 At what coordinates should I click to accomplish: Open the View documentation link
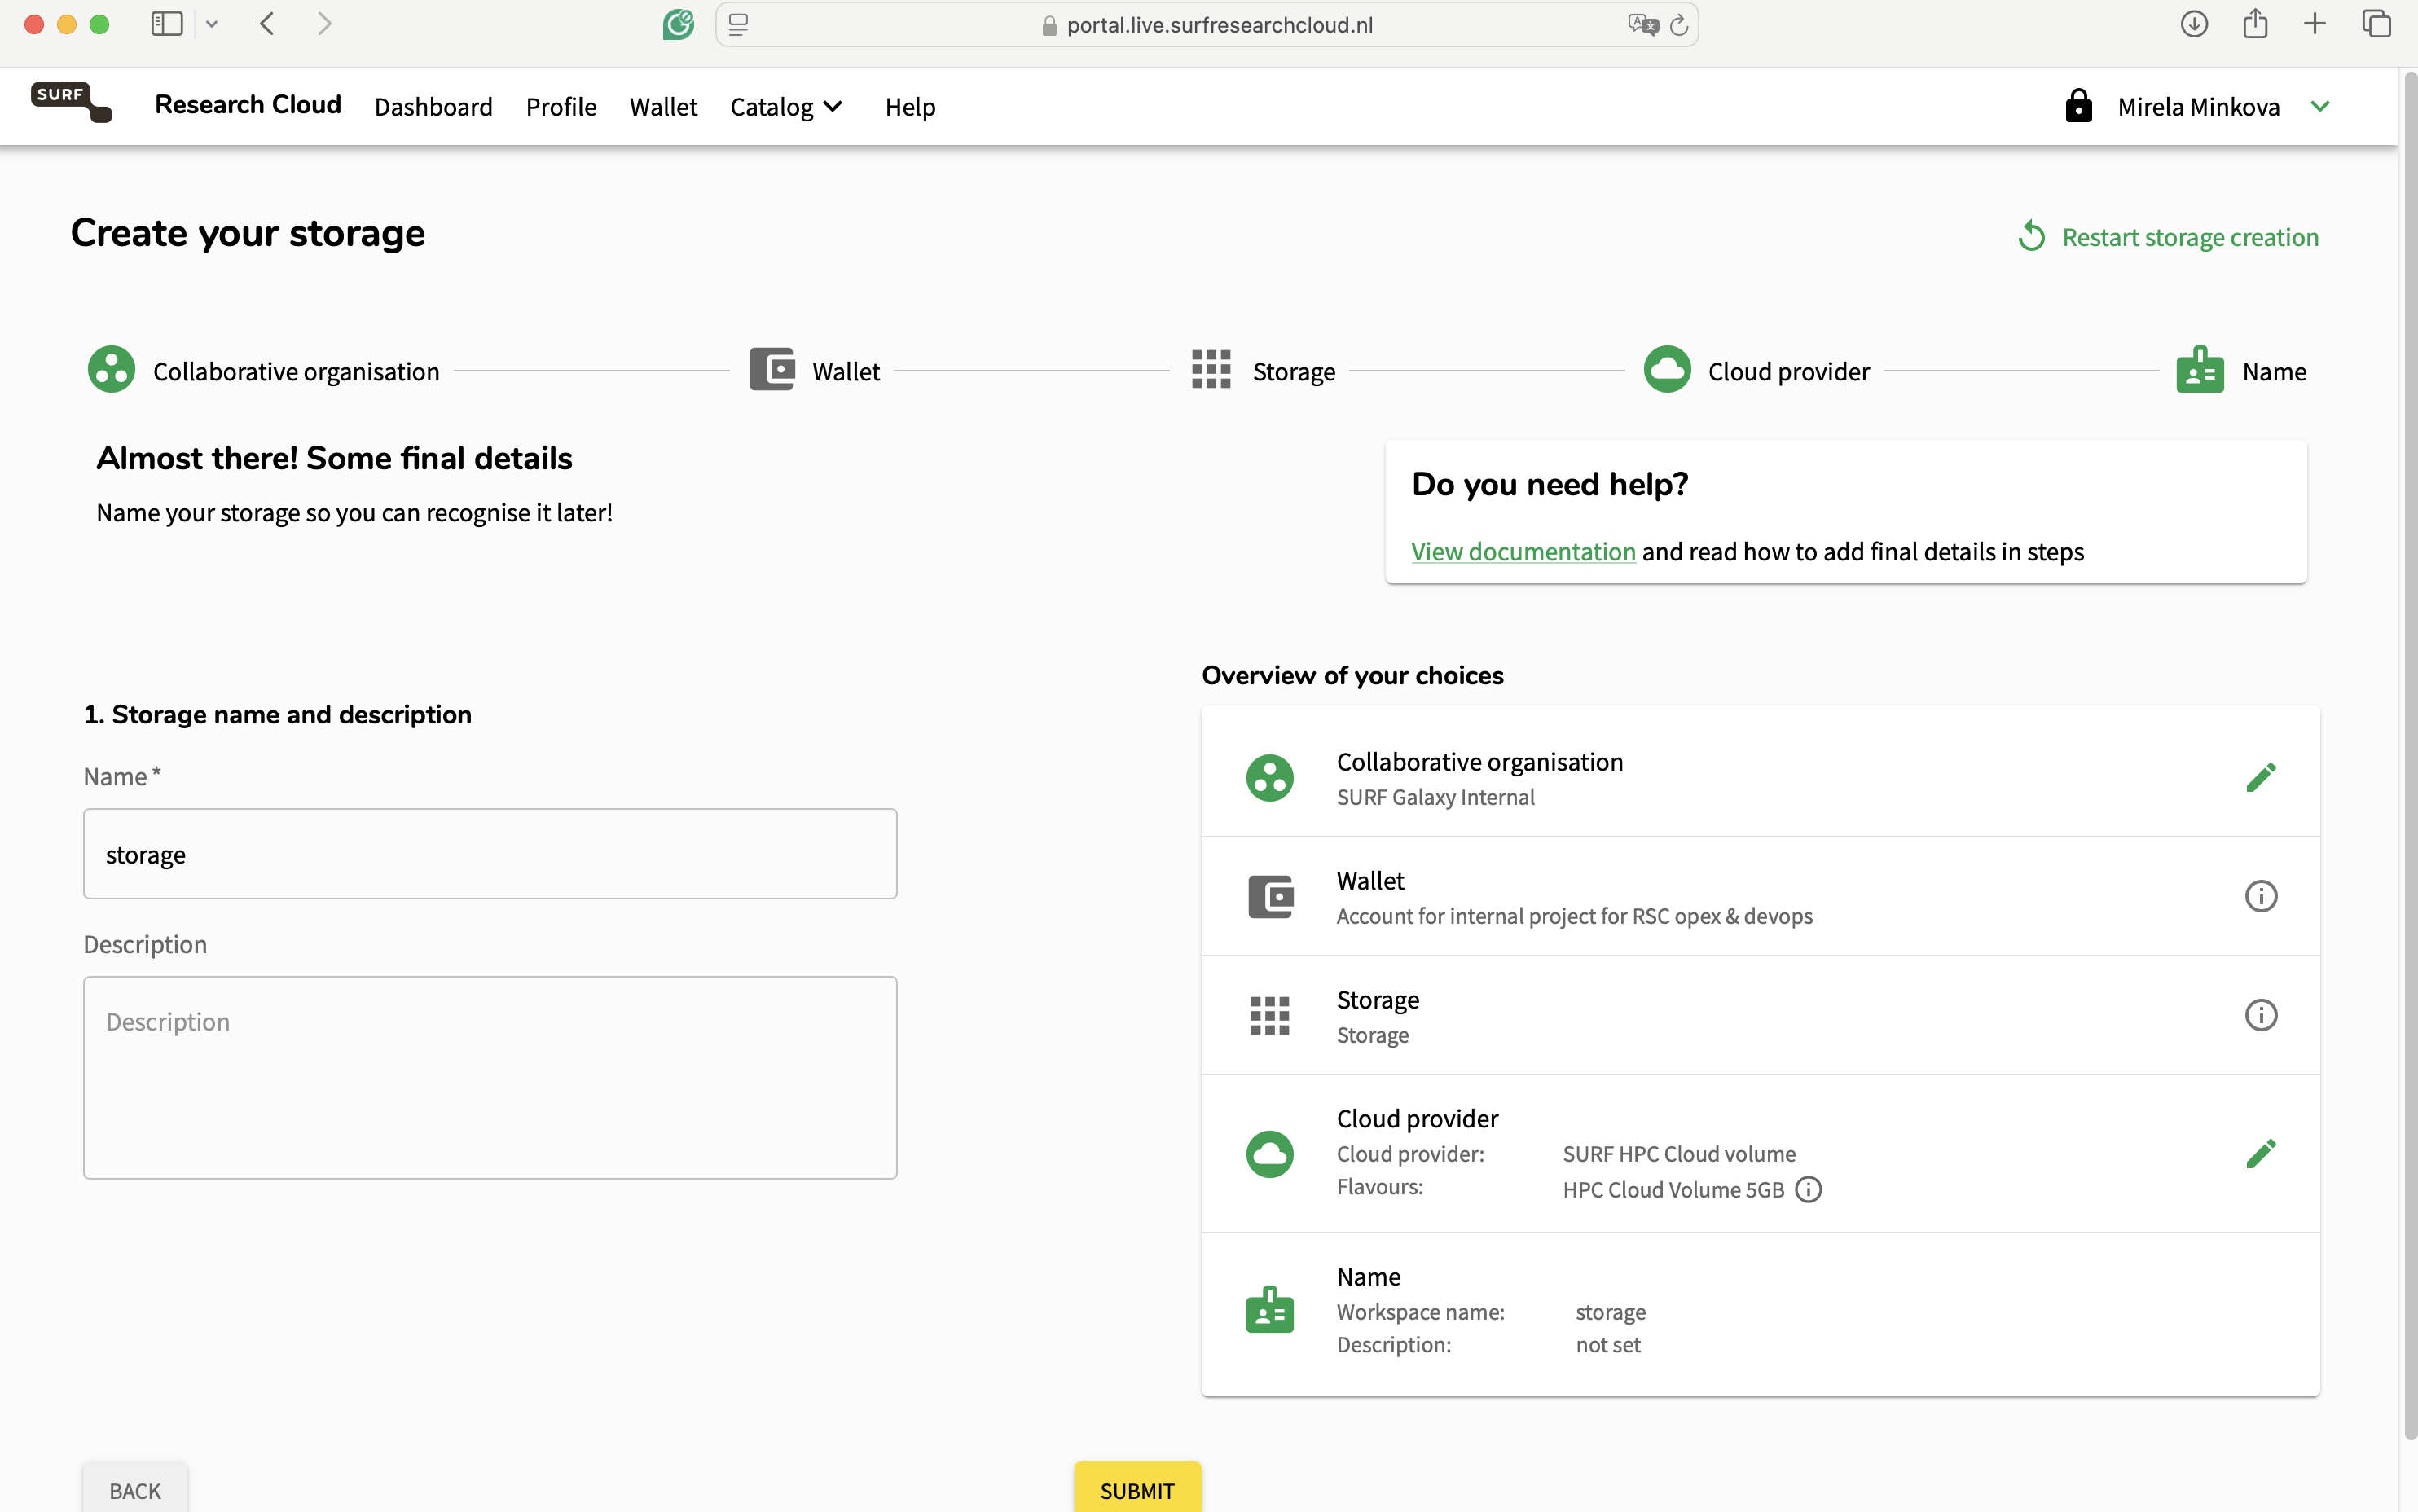tap(1523, 551)
